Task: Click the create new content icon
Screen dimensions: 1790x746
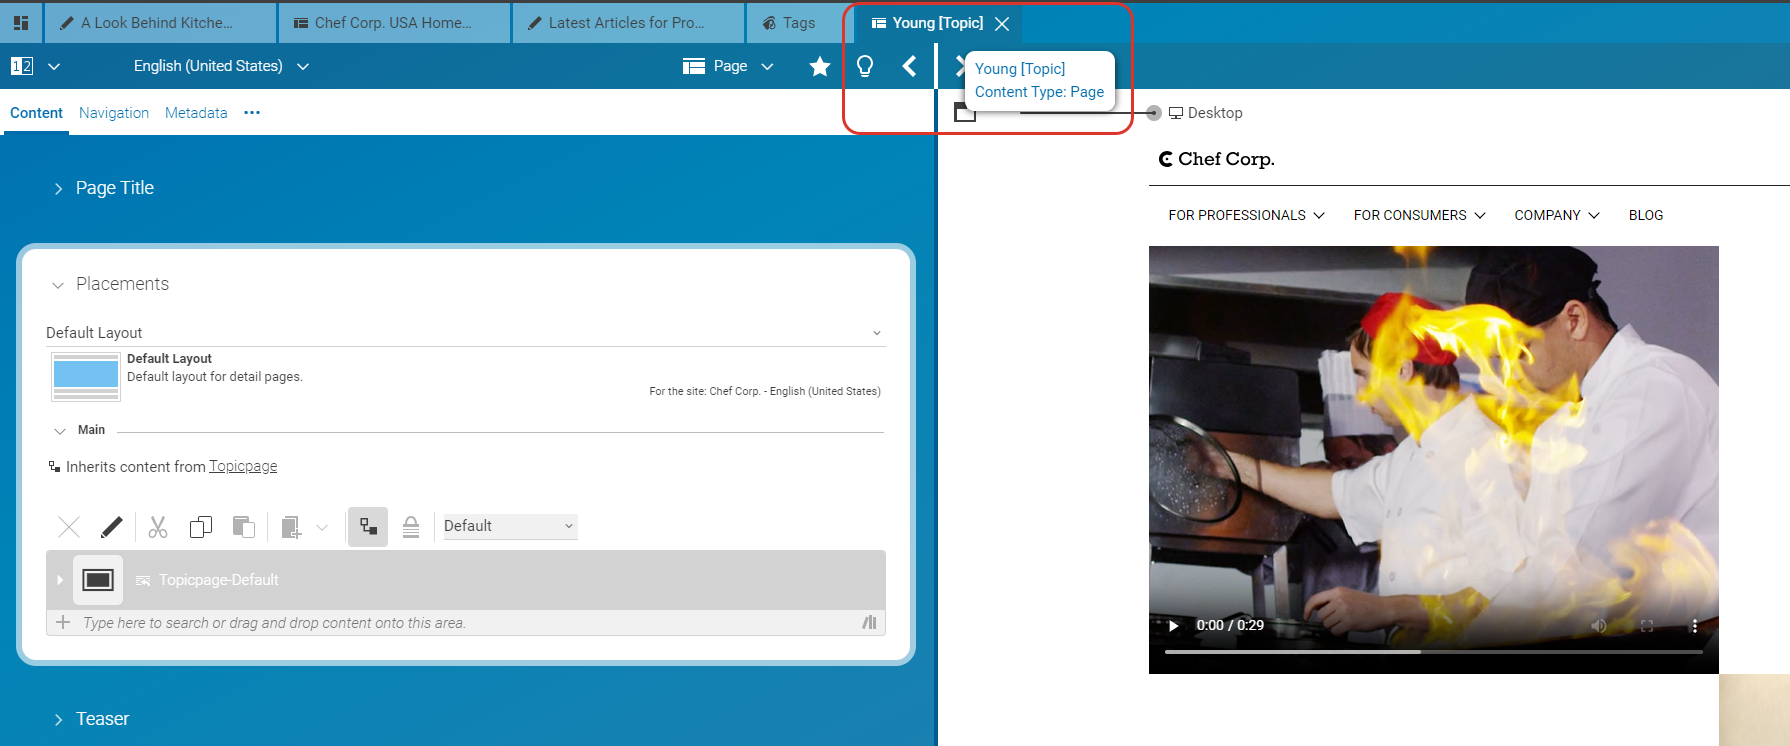Action: click(291, 527)
